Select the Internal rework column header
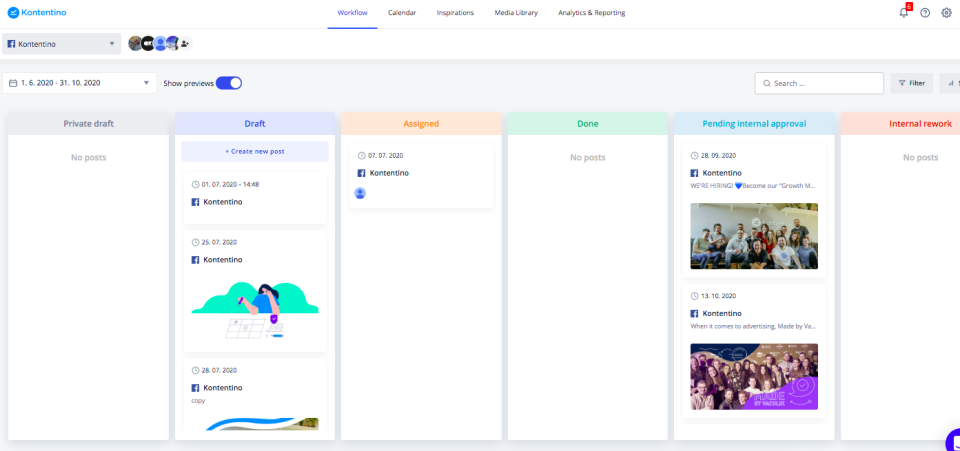Image resolution: width=960 pixels, height=451 pixels. coord(901,124)
